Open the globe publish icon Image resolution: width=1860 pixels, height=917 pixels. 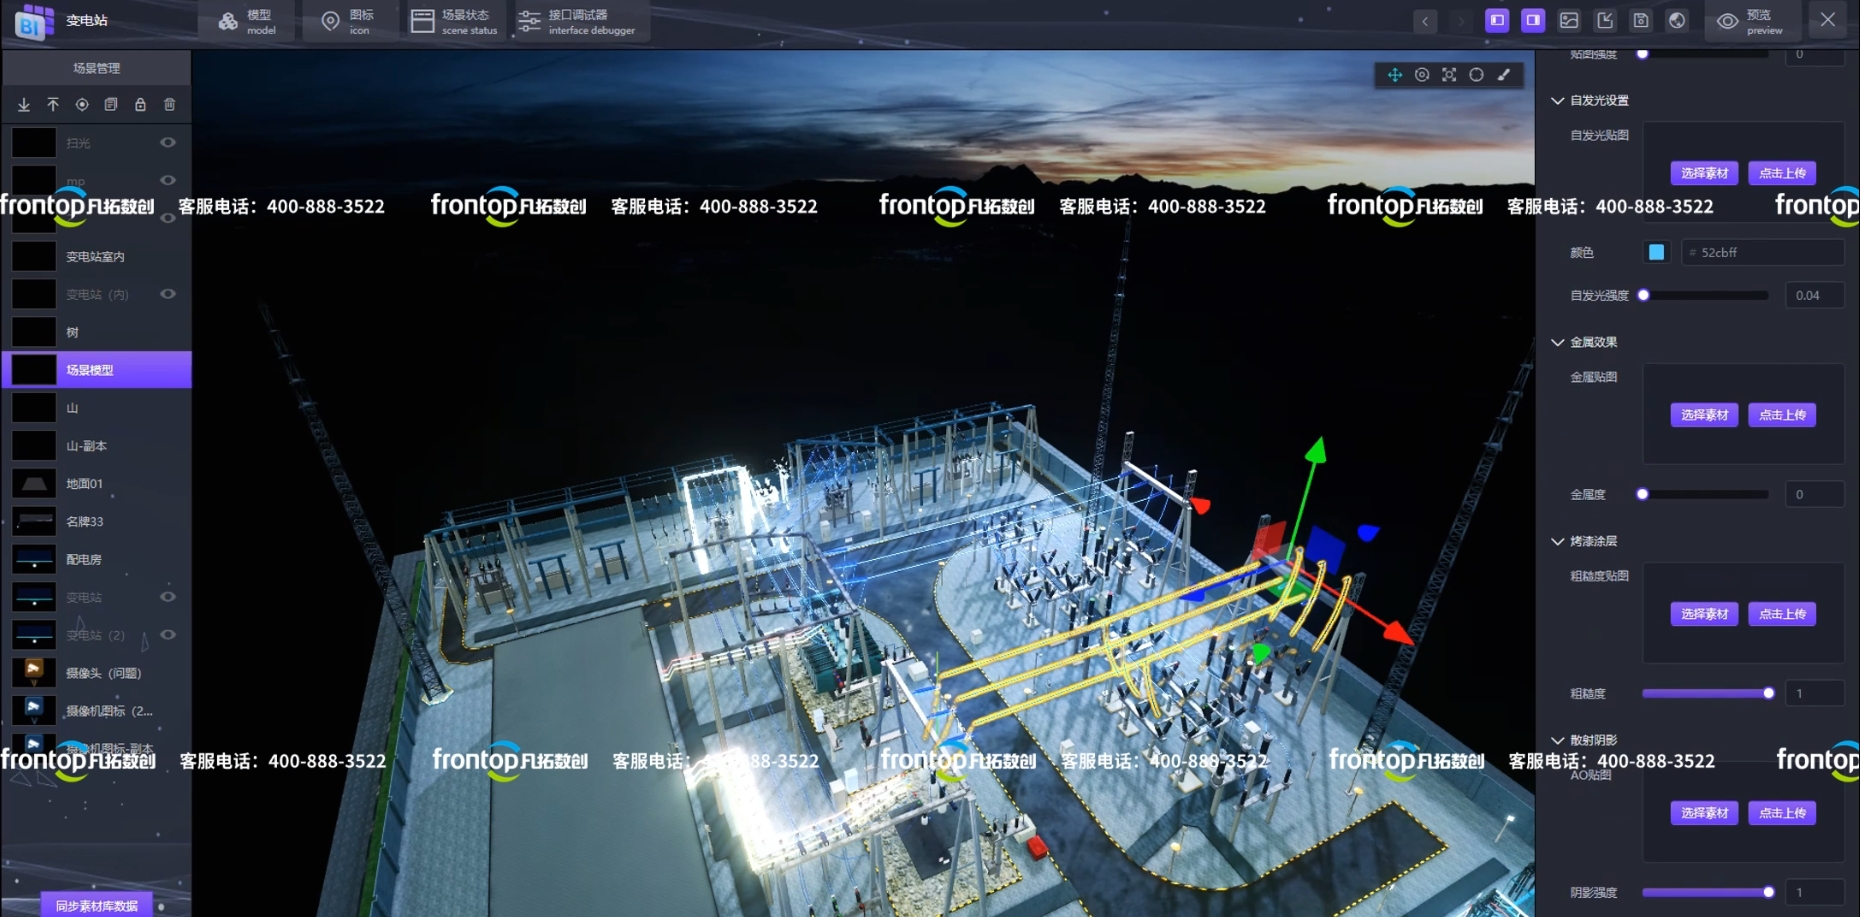[1677, 20]
